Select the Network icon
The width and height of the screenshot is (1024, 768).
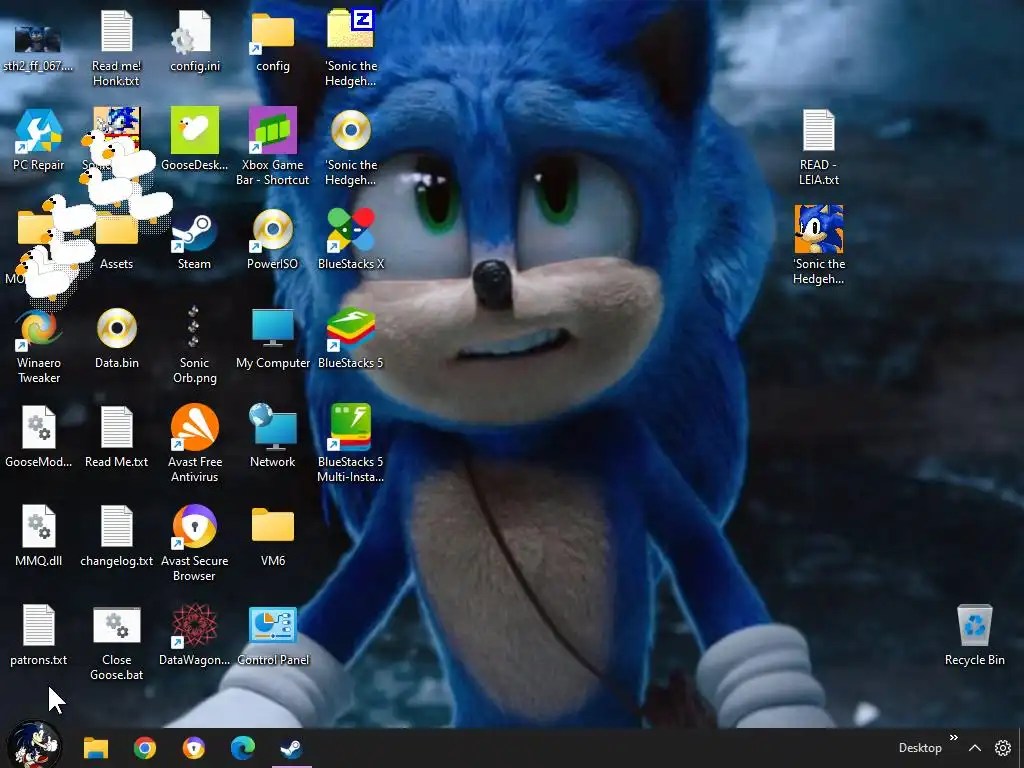[x=272, y=427]
